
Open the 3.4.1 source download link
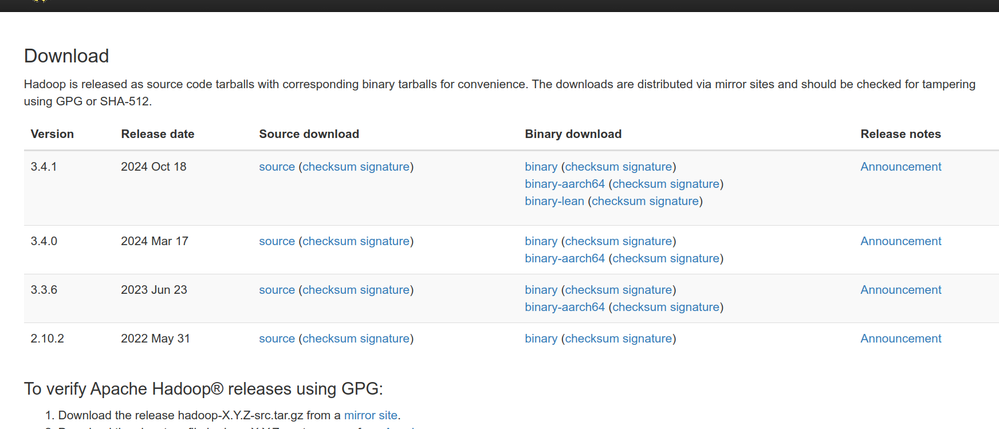tap(277, 167)
